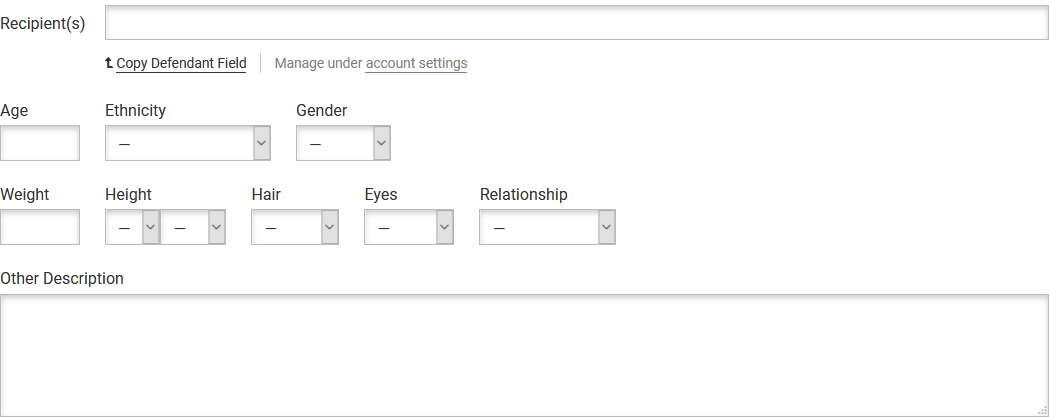Viewport: 1049px width, 417px height.
Task: Expand the Relationship dropdown
Action: point(547,228)
